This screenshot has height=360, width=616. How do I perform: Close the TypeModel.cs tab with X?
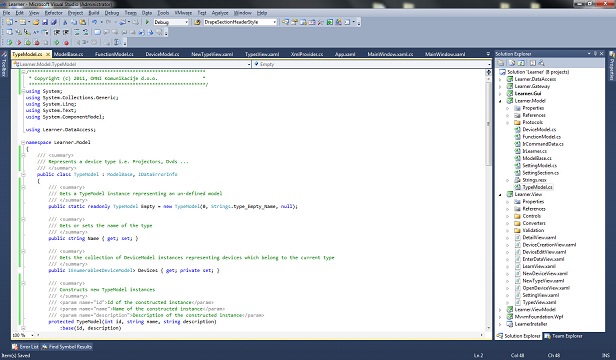coord(48,54)
